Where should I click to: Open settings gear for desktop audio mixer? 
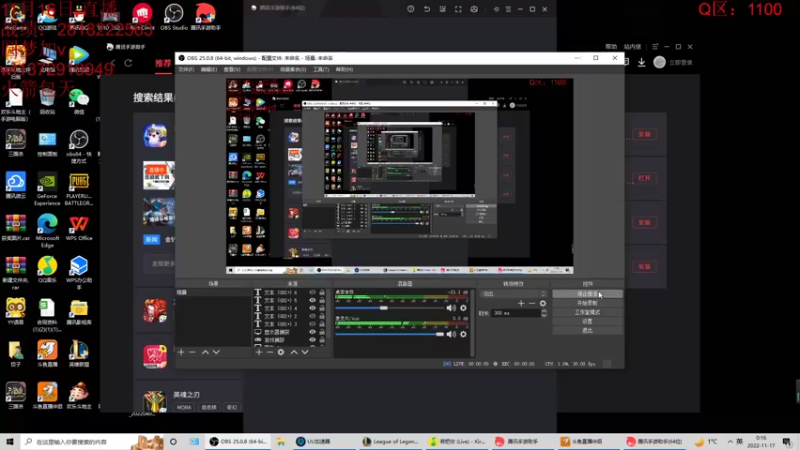[462, 307]
